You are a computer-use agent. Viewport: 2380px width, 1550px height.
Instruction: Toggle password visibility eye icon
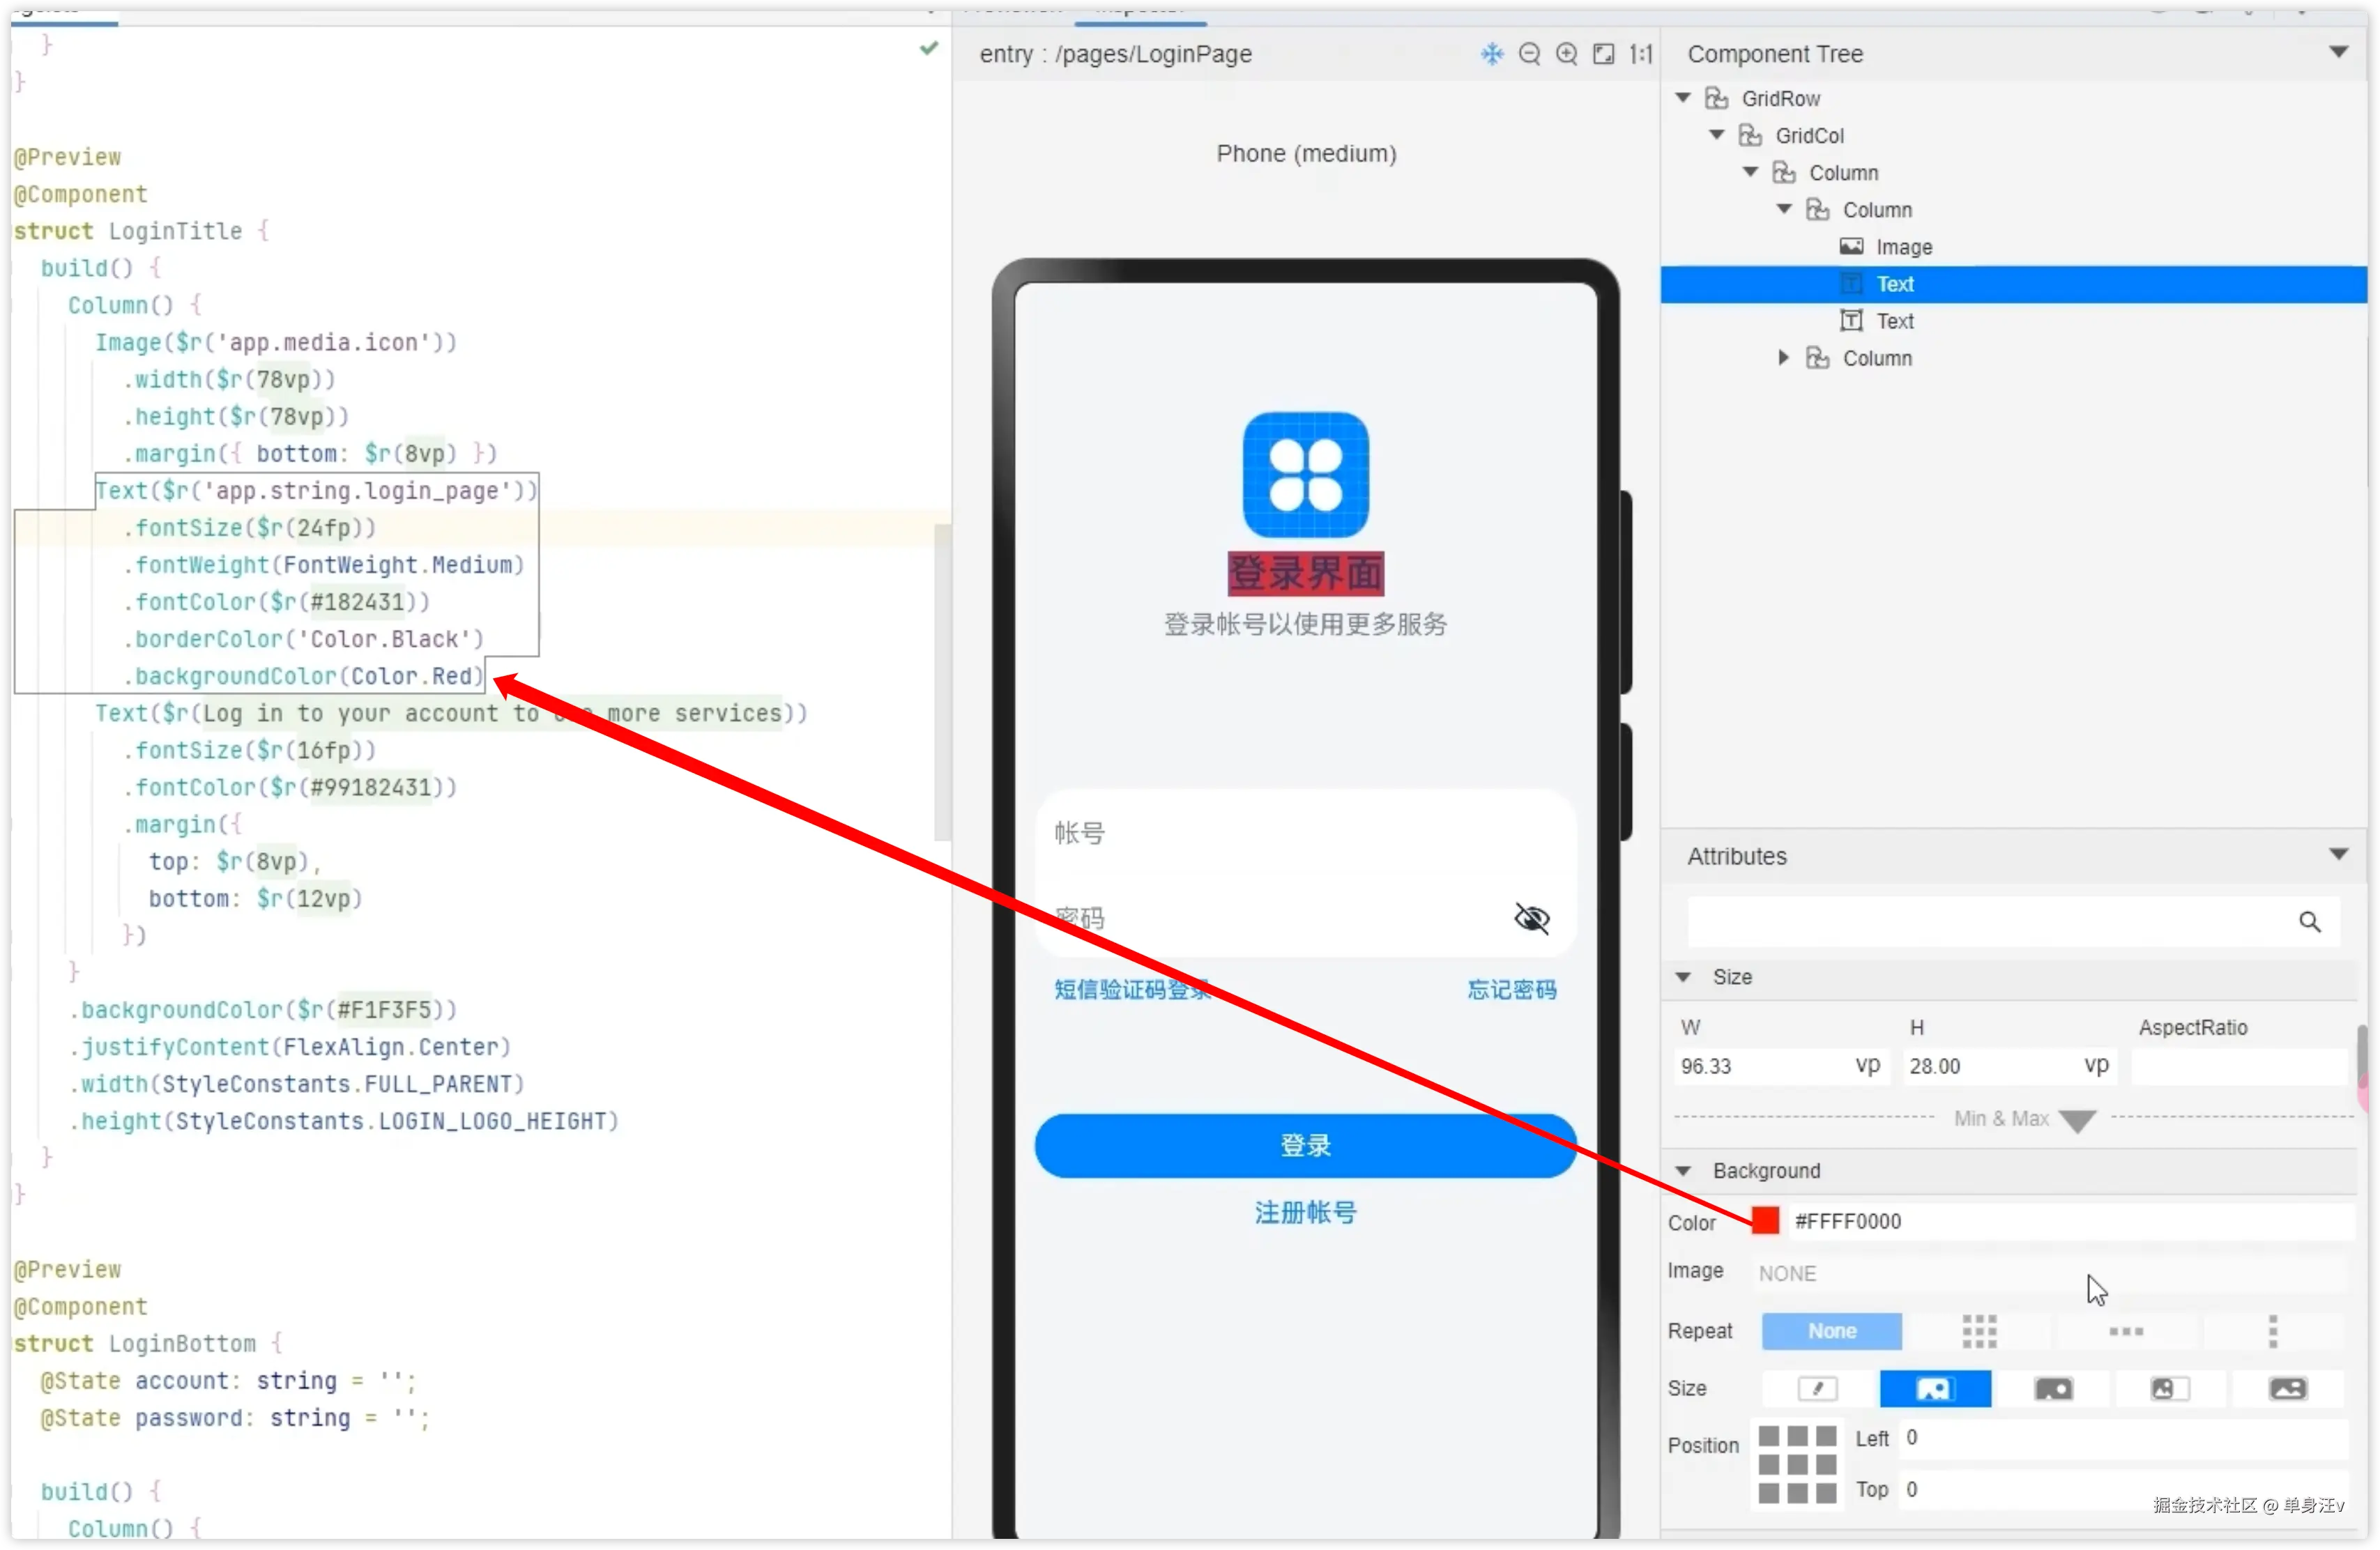click(x=1531, y=918)
